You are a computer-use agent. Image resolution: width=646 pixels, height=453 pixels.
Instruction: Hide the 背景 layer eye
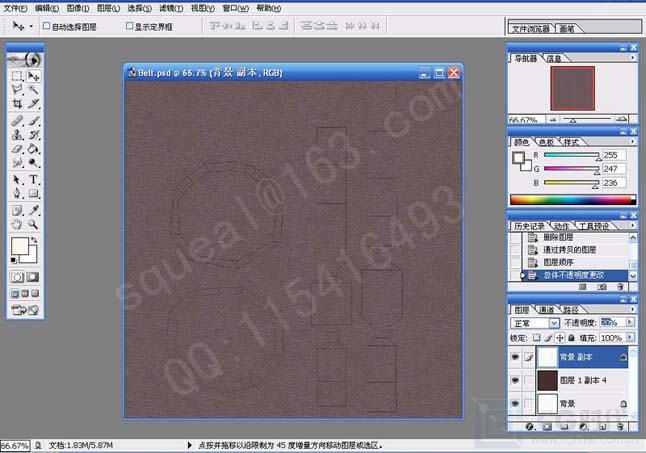(515, 403)
